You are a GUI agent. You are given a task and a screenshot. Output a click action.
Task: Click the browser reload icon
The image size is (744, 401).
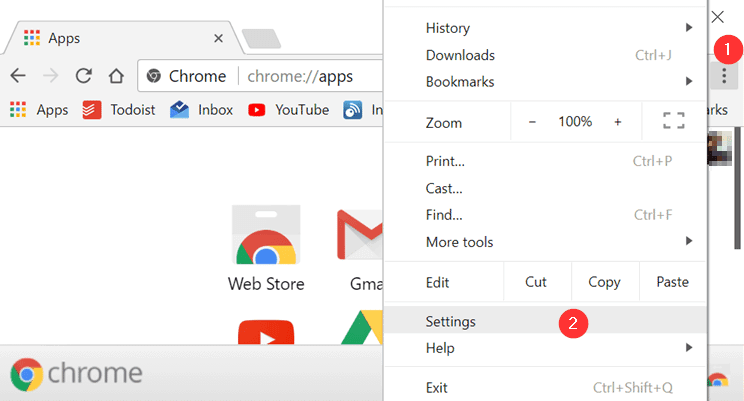tap(84, 76)
